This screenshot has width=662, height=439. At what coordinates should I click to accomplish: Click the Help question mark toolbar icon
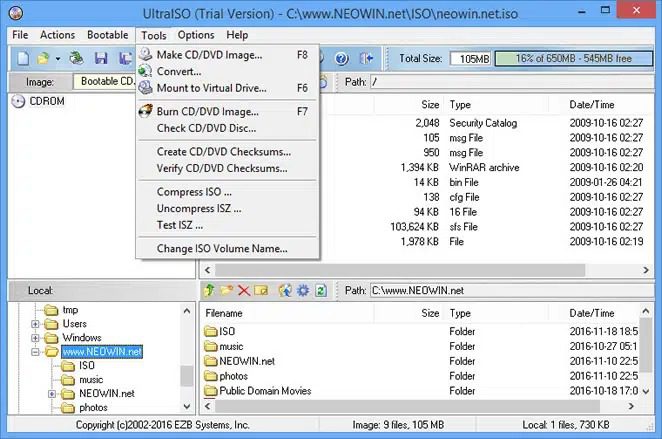click(x=341, y=59)
